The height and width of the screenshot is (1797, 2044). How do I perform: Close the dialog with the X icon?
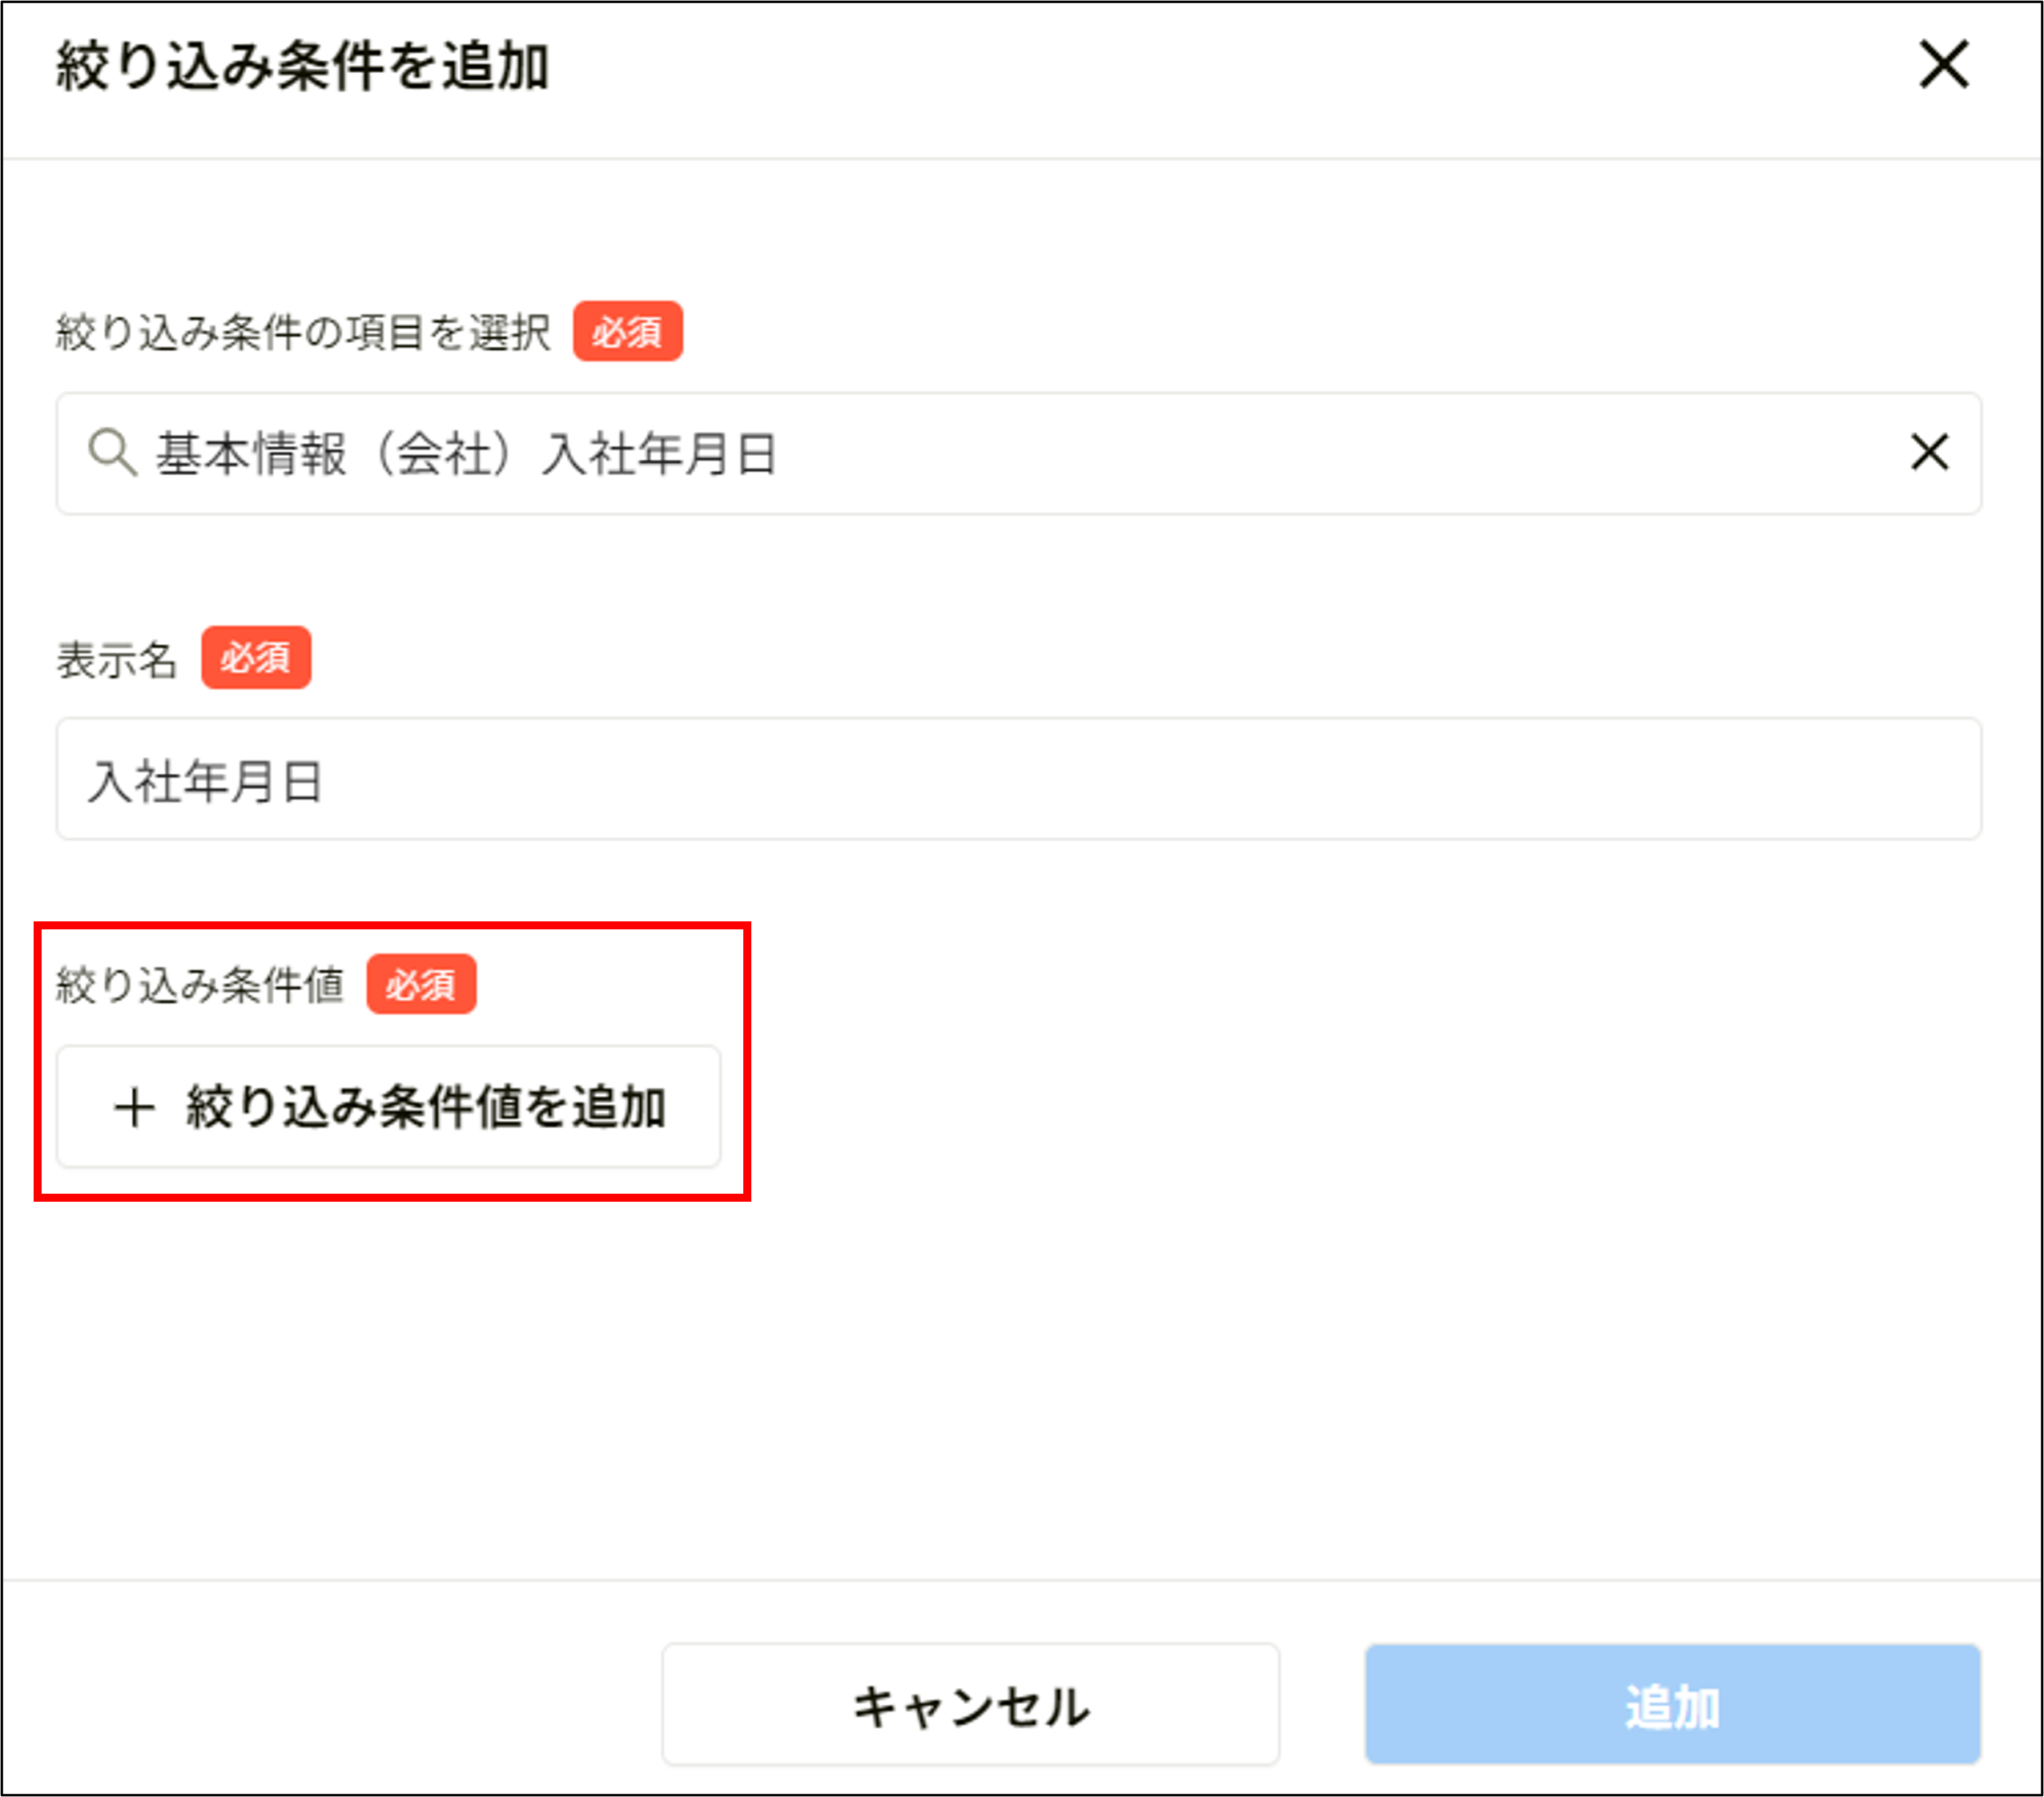pyautogui.click(x=1943, y=66)
